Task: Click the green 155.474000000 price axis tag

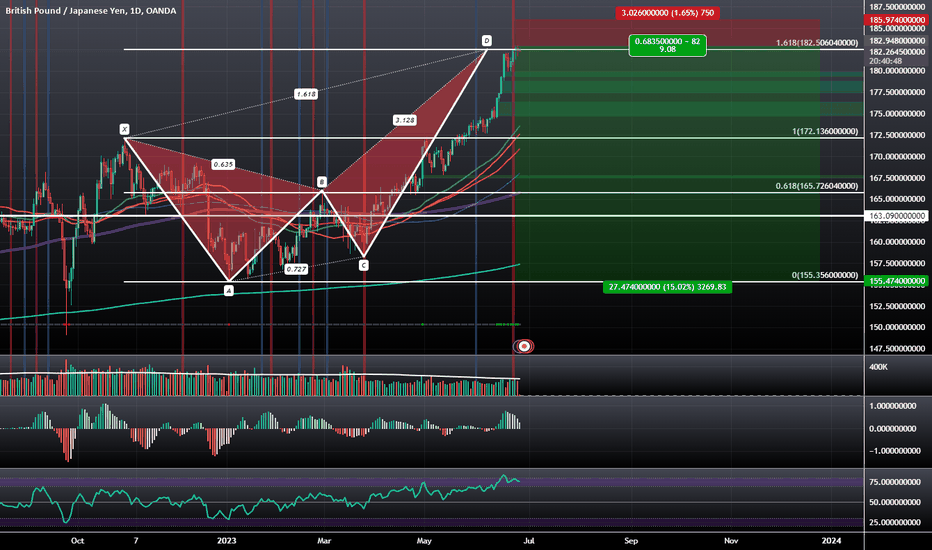Action: pos(896,281)
